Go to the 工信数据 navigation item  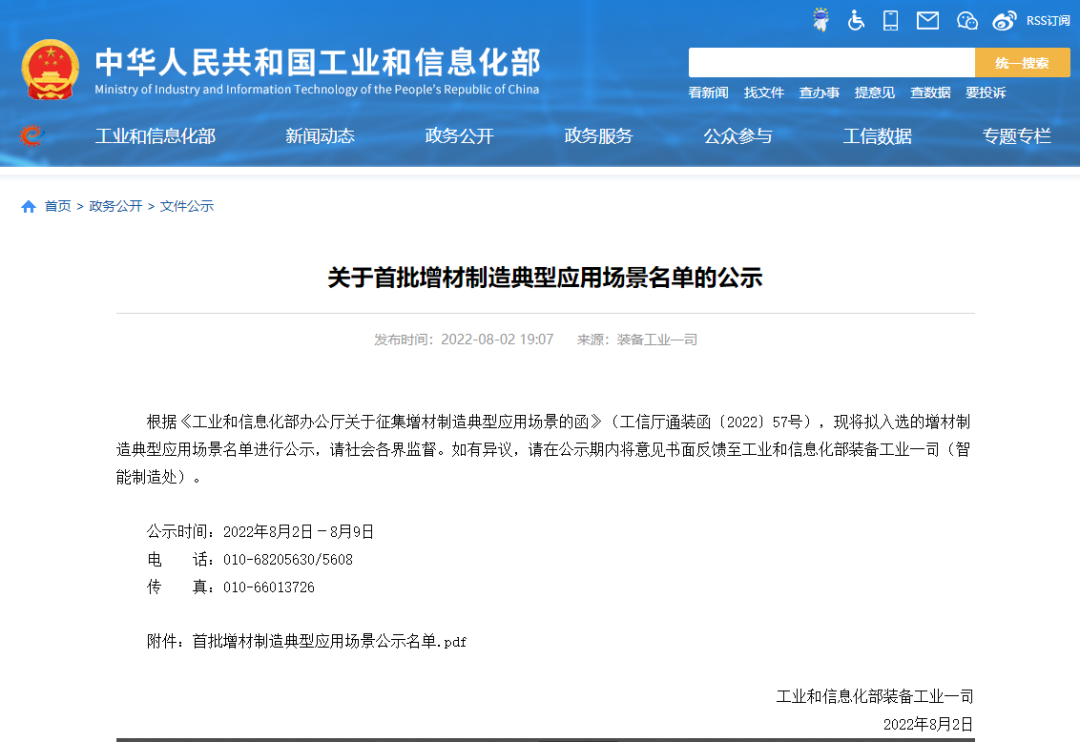tap(877, 136)
